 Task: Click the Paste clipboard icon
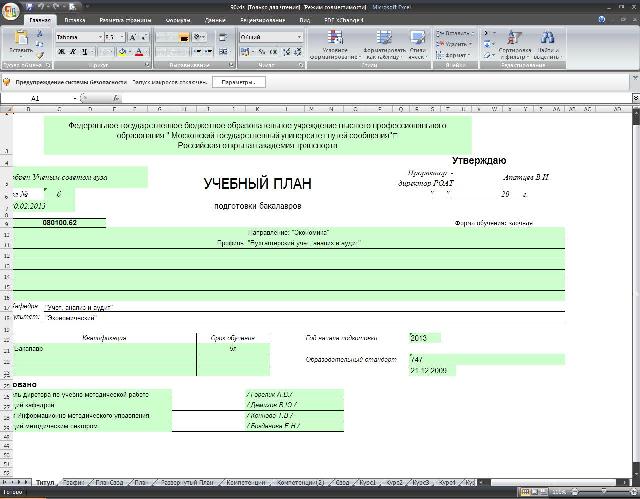(20, 41)
